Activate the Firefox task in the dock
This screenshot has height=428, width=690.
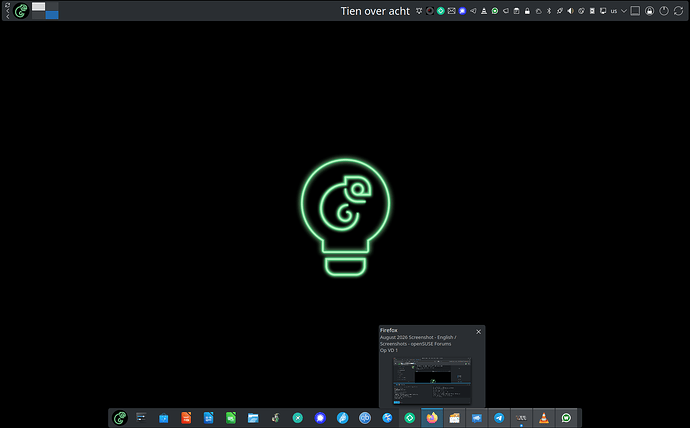coord(432,418)
